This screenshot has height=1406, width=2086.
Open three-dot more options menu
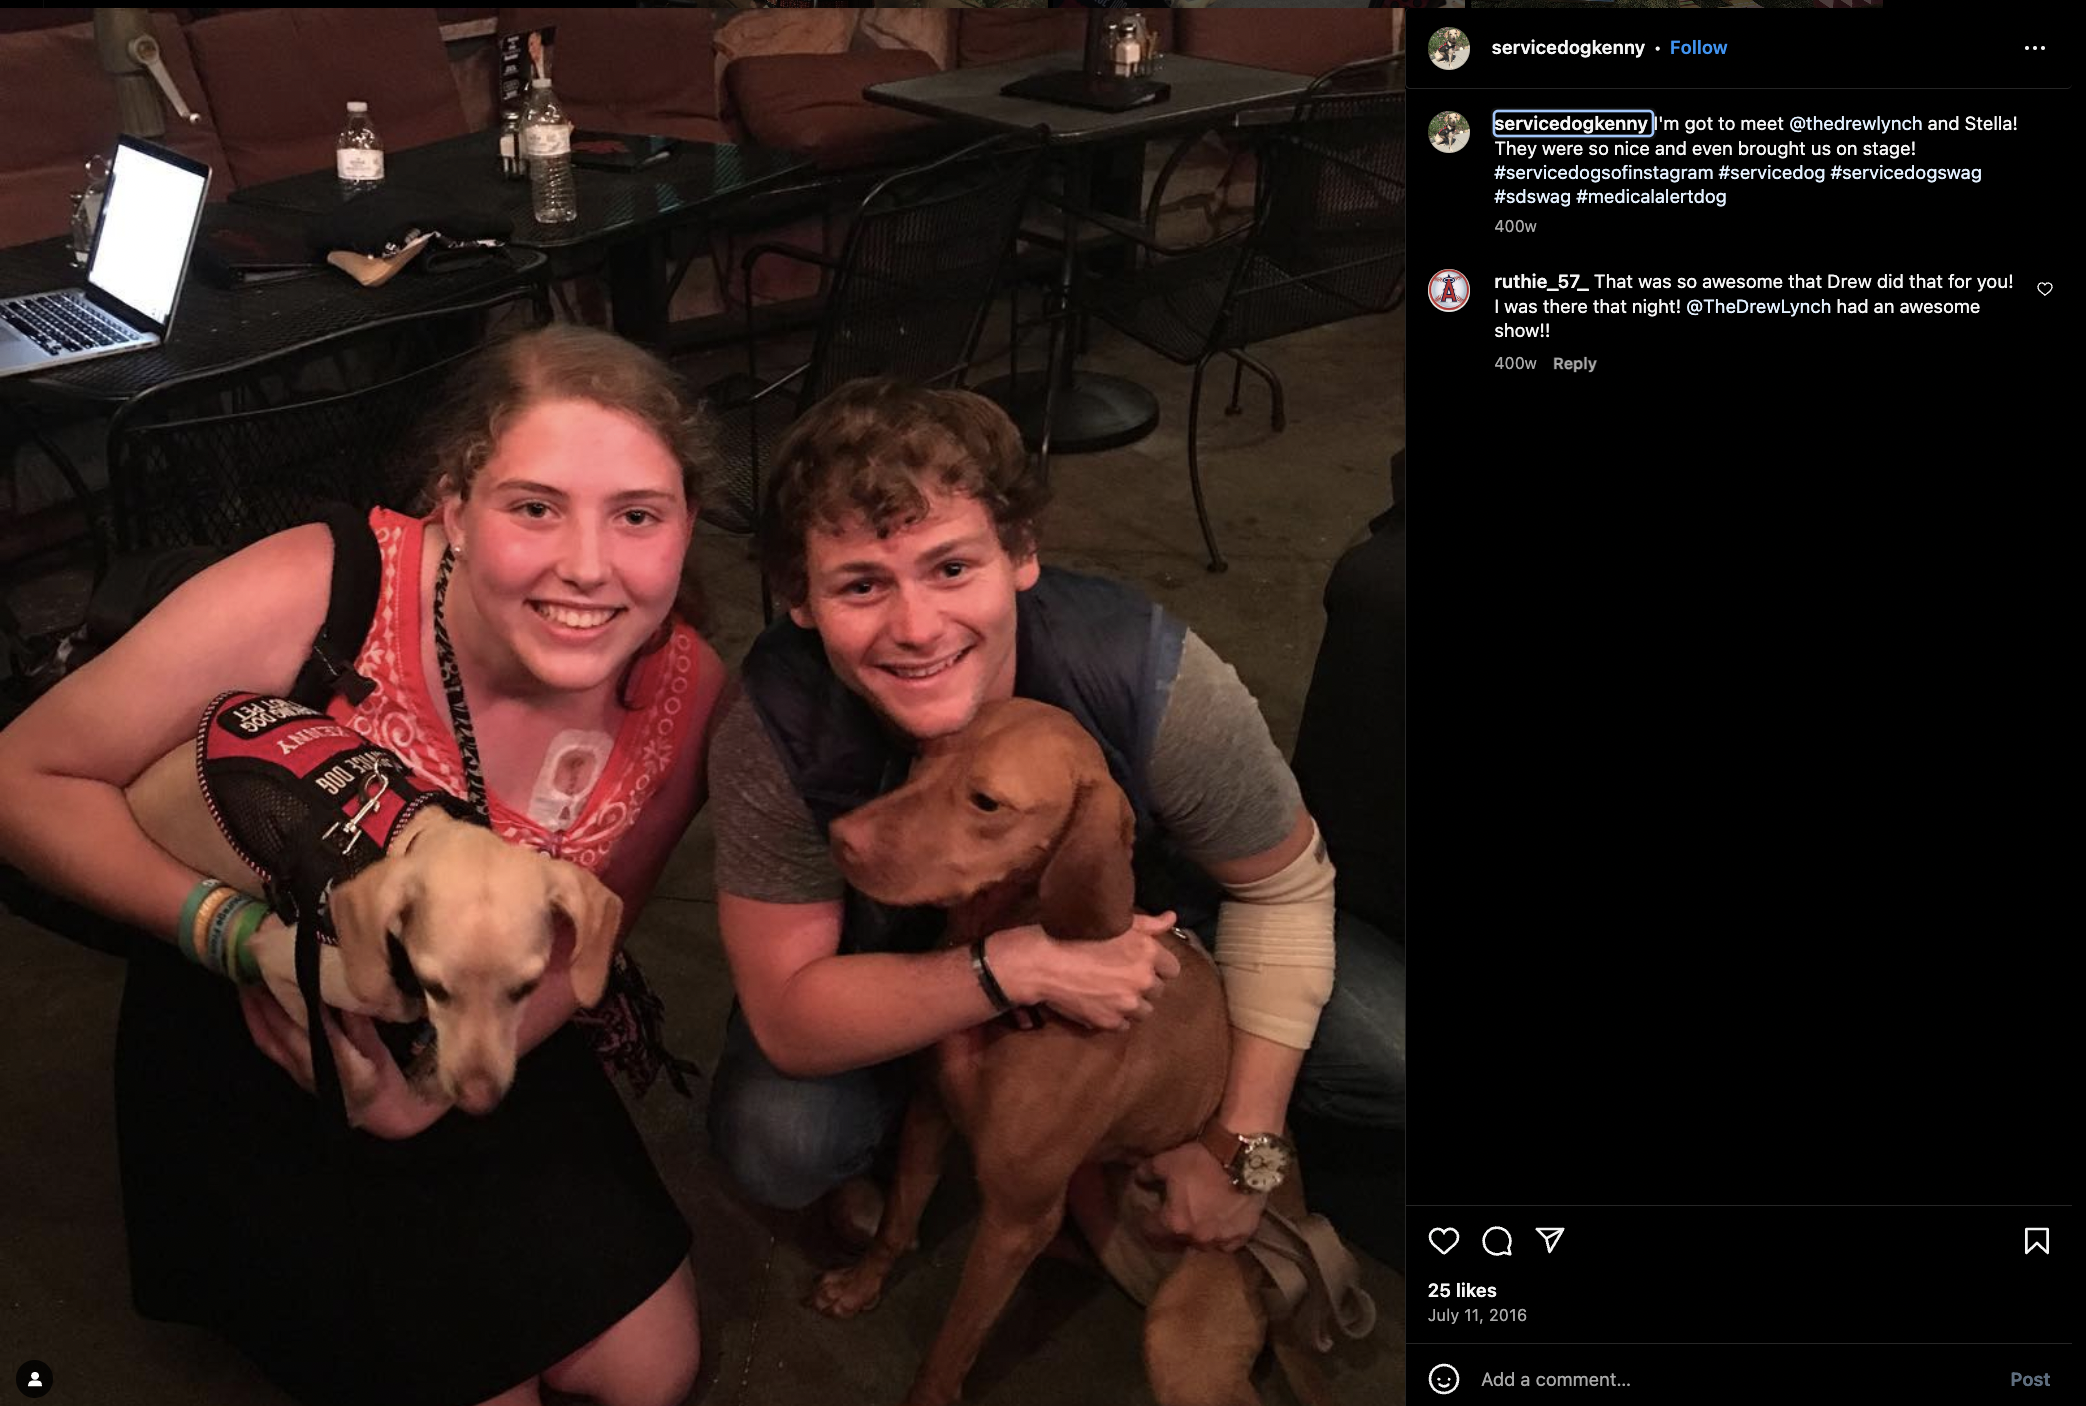[x=2034, y=48]
